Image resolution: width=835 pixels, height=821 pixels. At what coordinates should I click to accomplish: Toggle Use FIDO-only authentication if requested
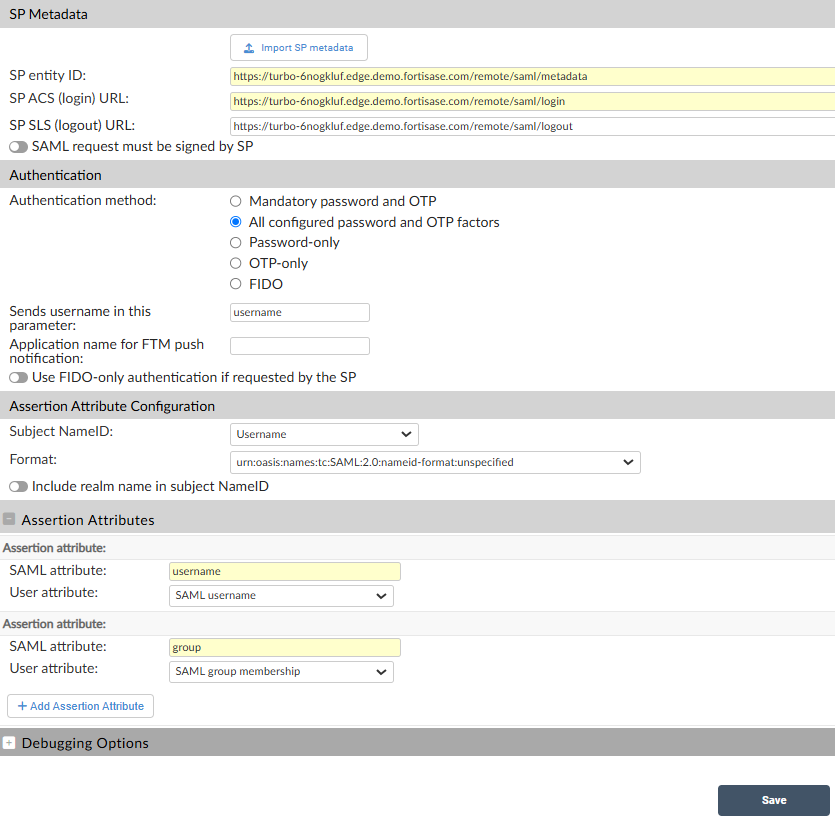[17, 377]
